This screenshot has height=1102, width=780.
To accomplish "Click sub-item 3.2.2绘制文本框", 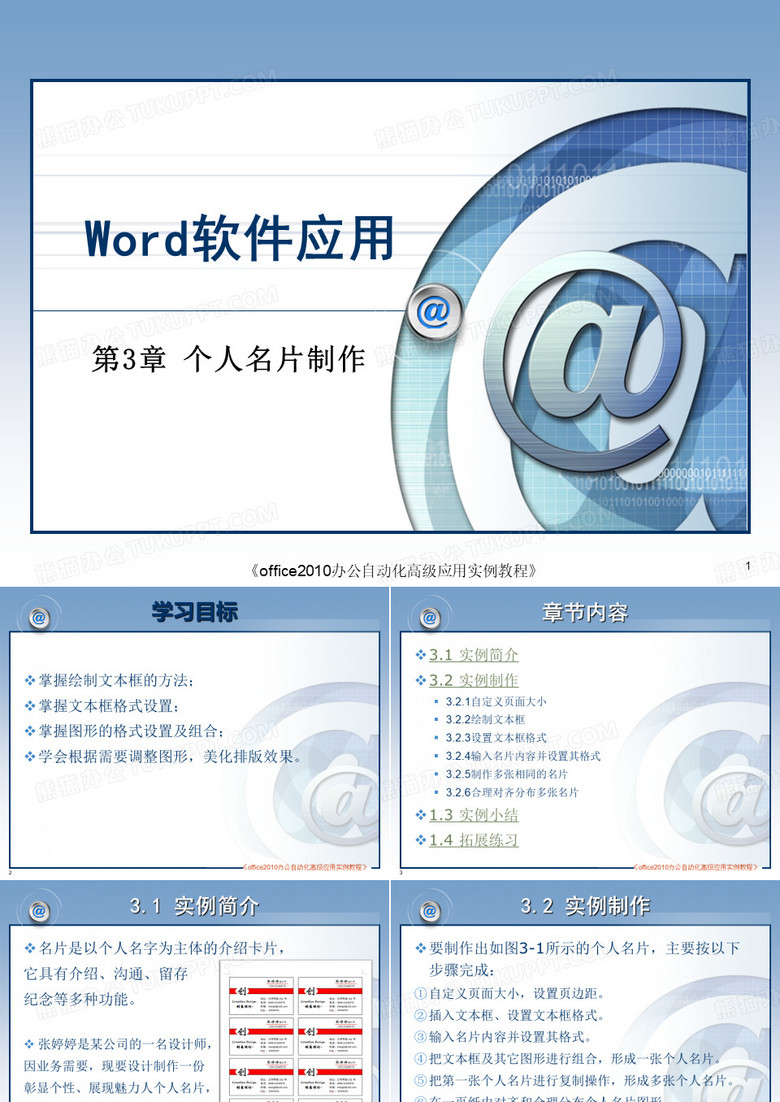I will click(485, 720).
